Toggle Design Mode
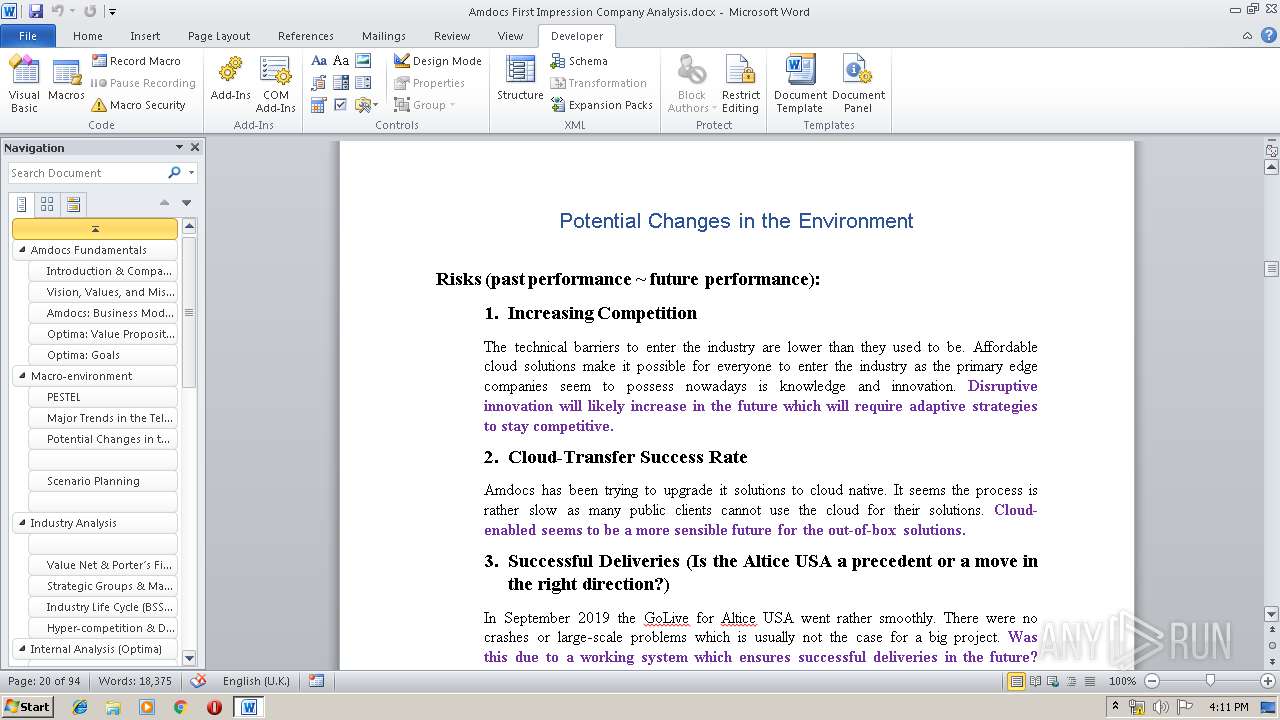The width and height of the screenshot is (1280, 720). (438, 61)
